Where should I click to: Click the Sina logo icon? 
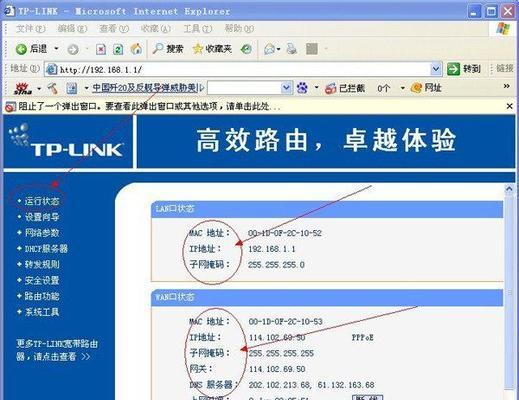pos(23,88)
